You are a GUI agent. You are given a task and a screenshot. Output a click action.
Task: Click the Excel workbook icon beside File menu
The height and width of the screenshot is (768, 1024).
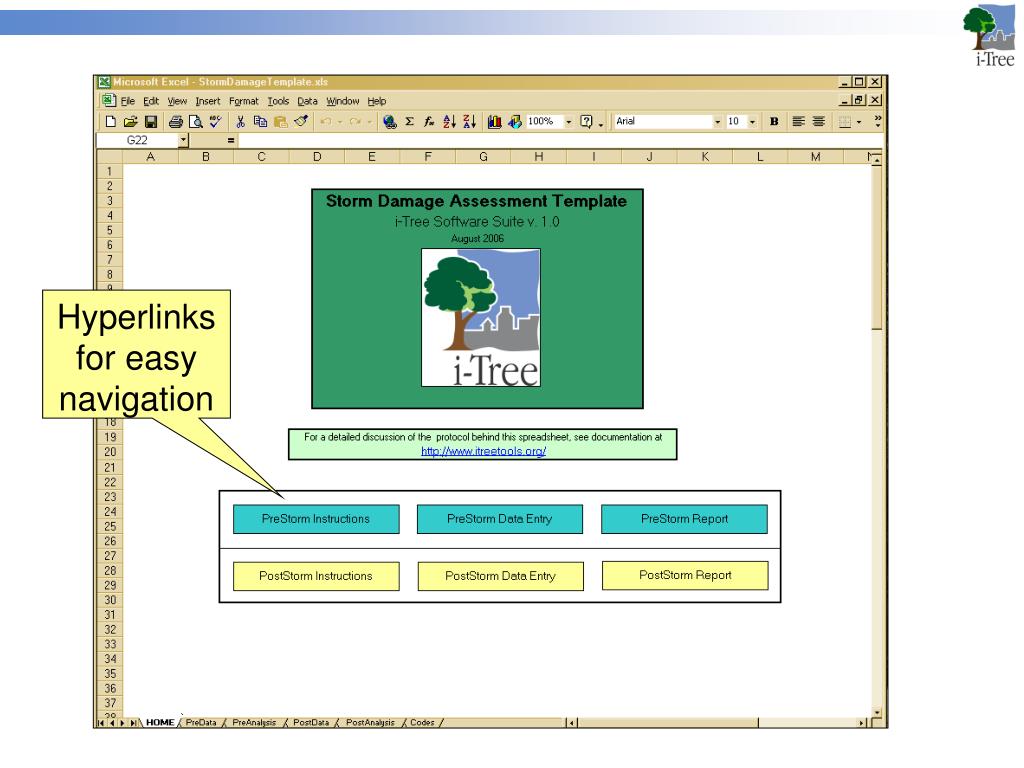point(108,101)
